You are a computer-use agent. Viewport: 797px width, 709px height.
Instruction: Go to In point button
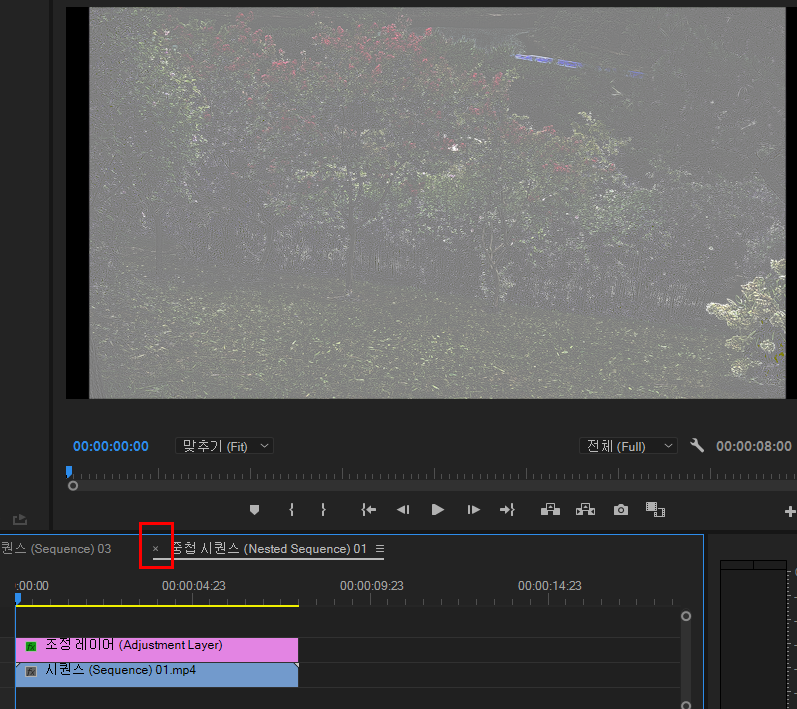[369, 509]
